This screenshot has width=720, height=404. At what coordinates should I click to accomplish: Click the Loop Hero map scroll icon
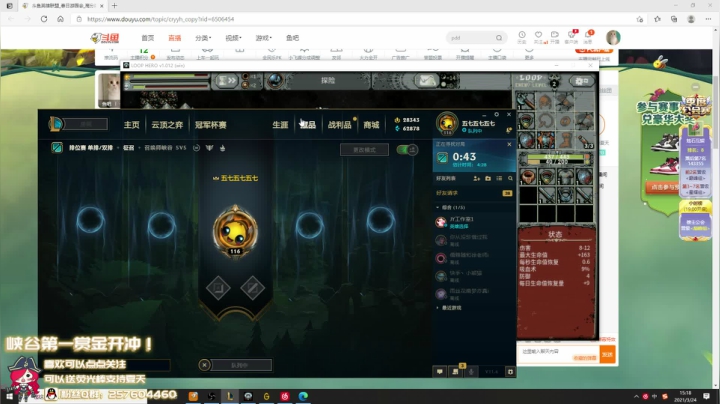[x=427, y=81]
